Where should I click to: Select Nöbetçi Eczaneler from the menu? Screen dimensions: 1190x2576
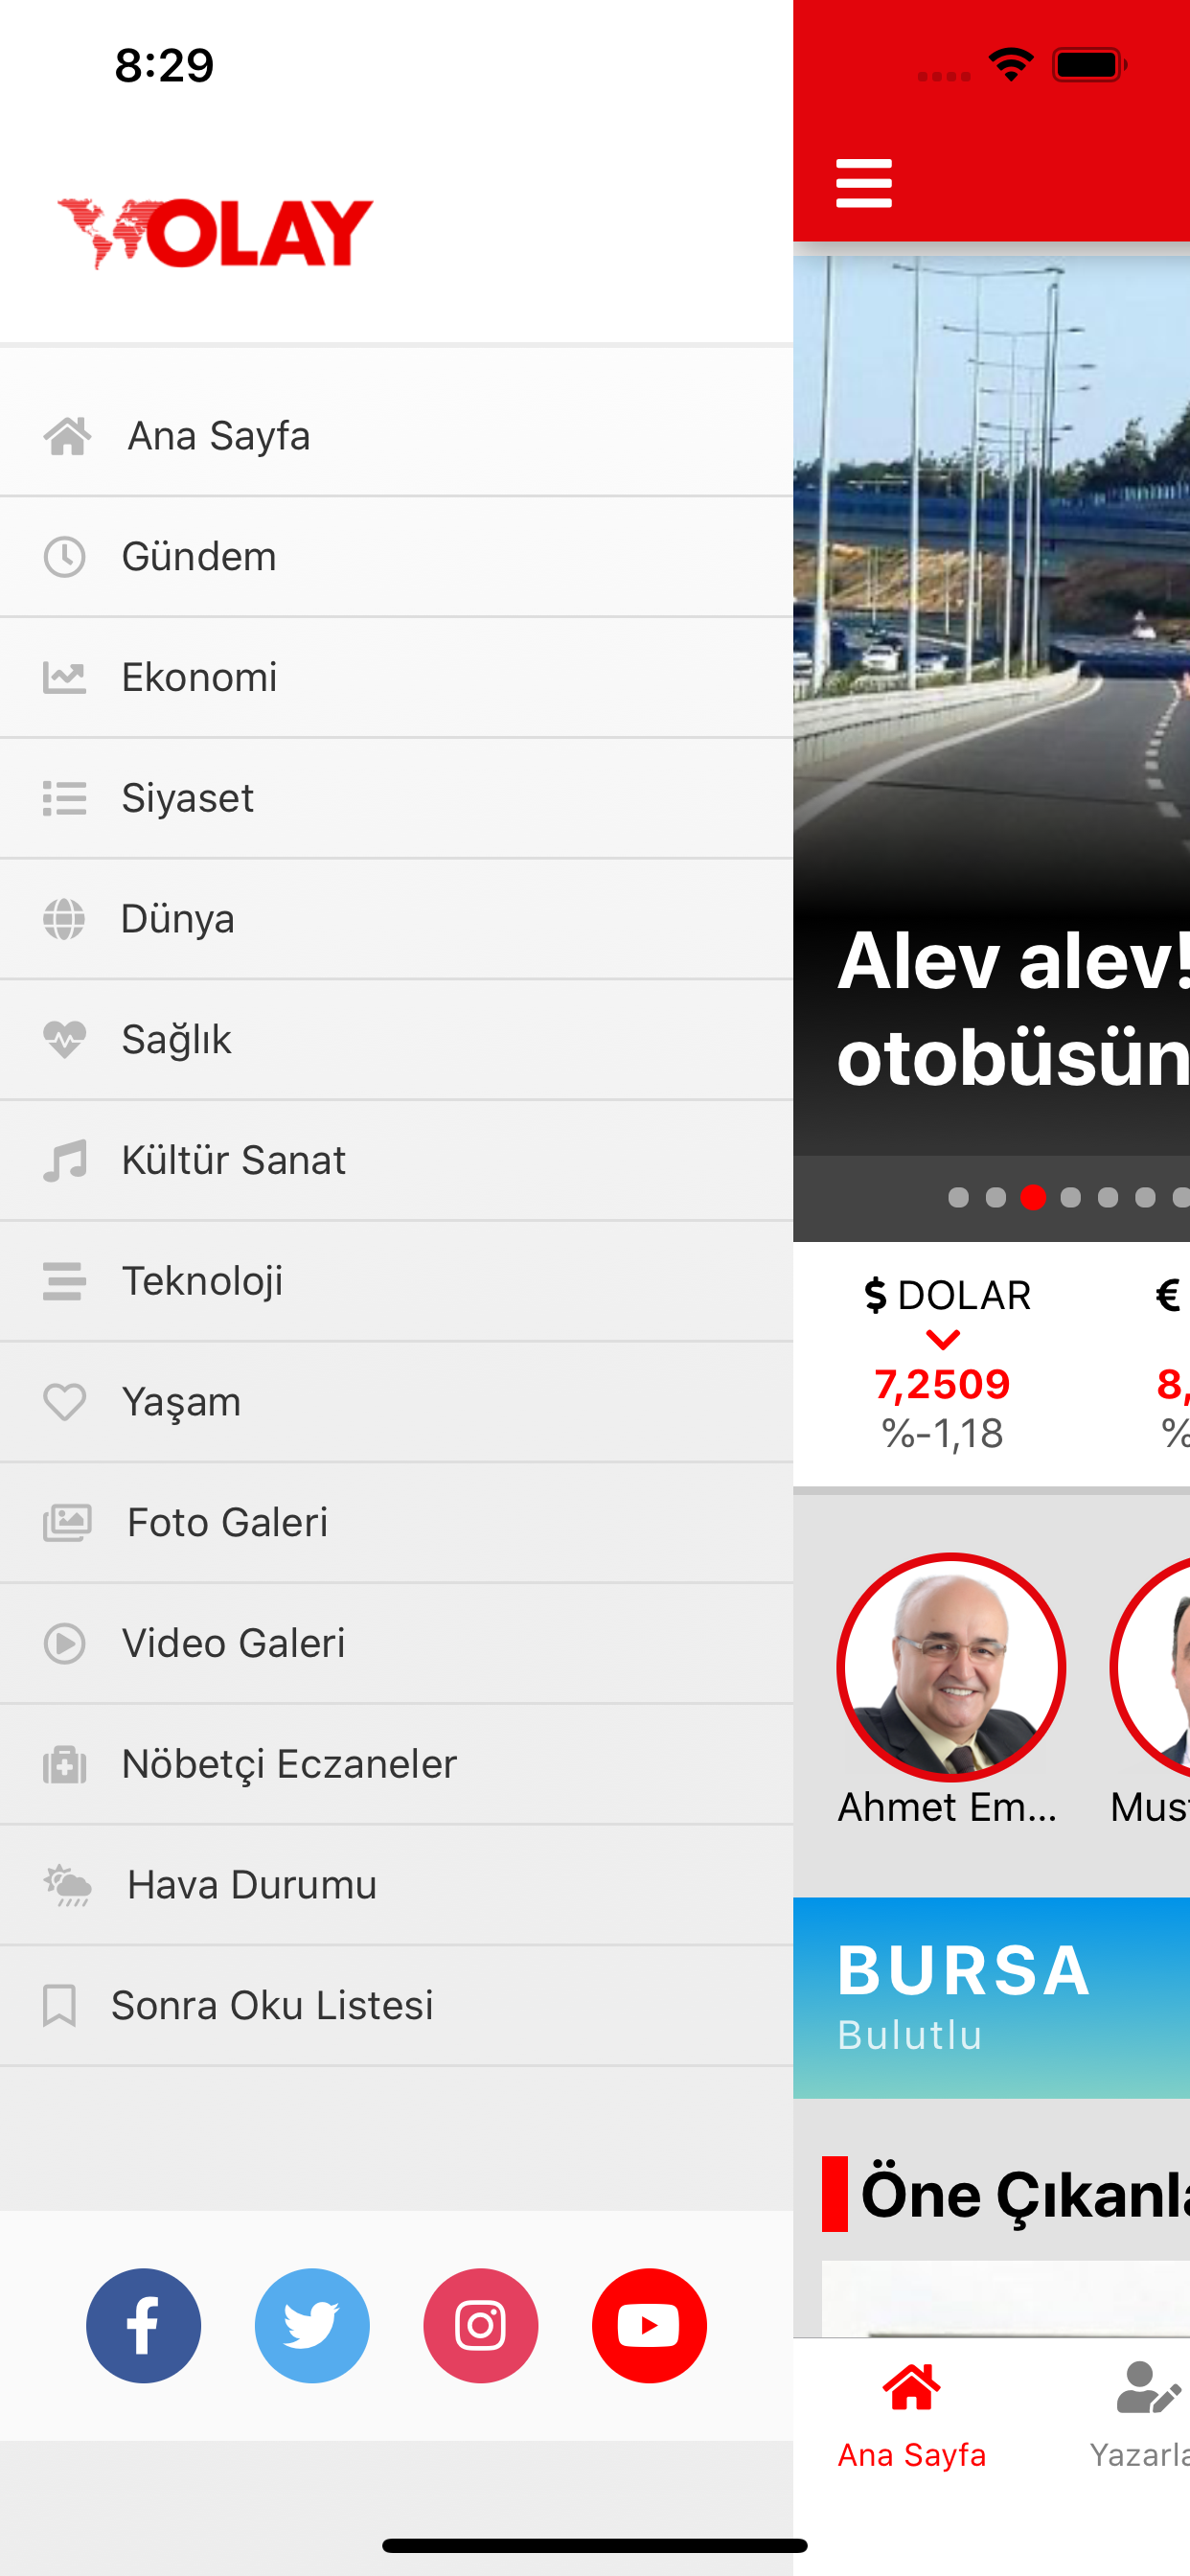point(397,1764)
